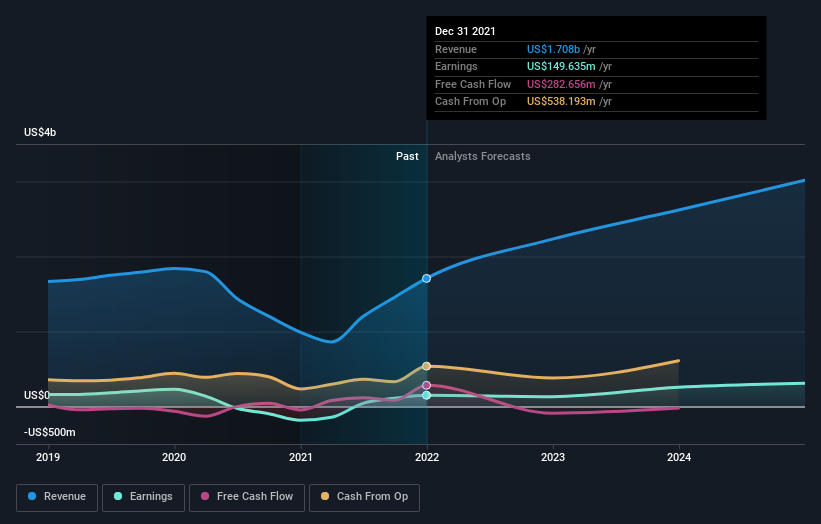Click the blue Revenue data point at 2022
The height and width of the screenshot is (524, 821).
tap(427, 278)
